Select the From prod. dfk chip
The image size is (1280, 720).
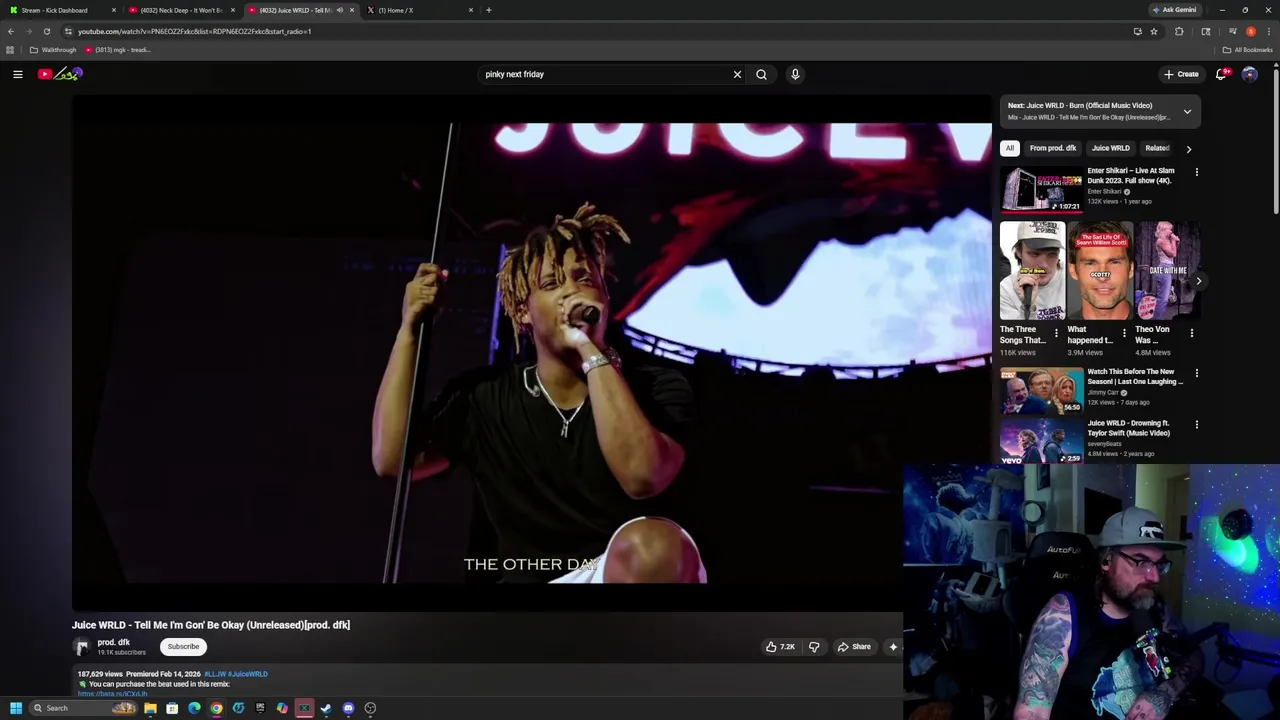(1053, 148)
